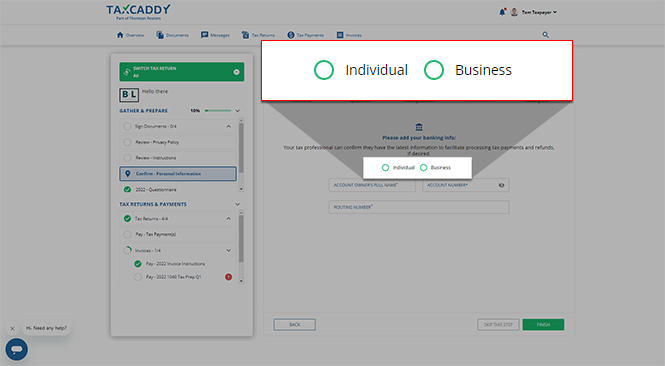
Task: Click the status circle for 1040 Tax Prep Q1
Action: click(x=138, y=277)
